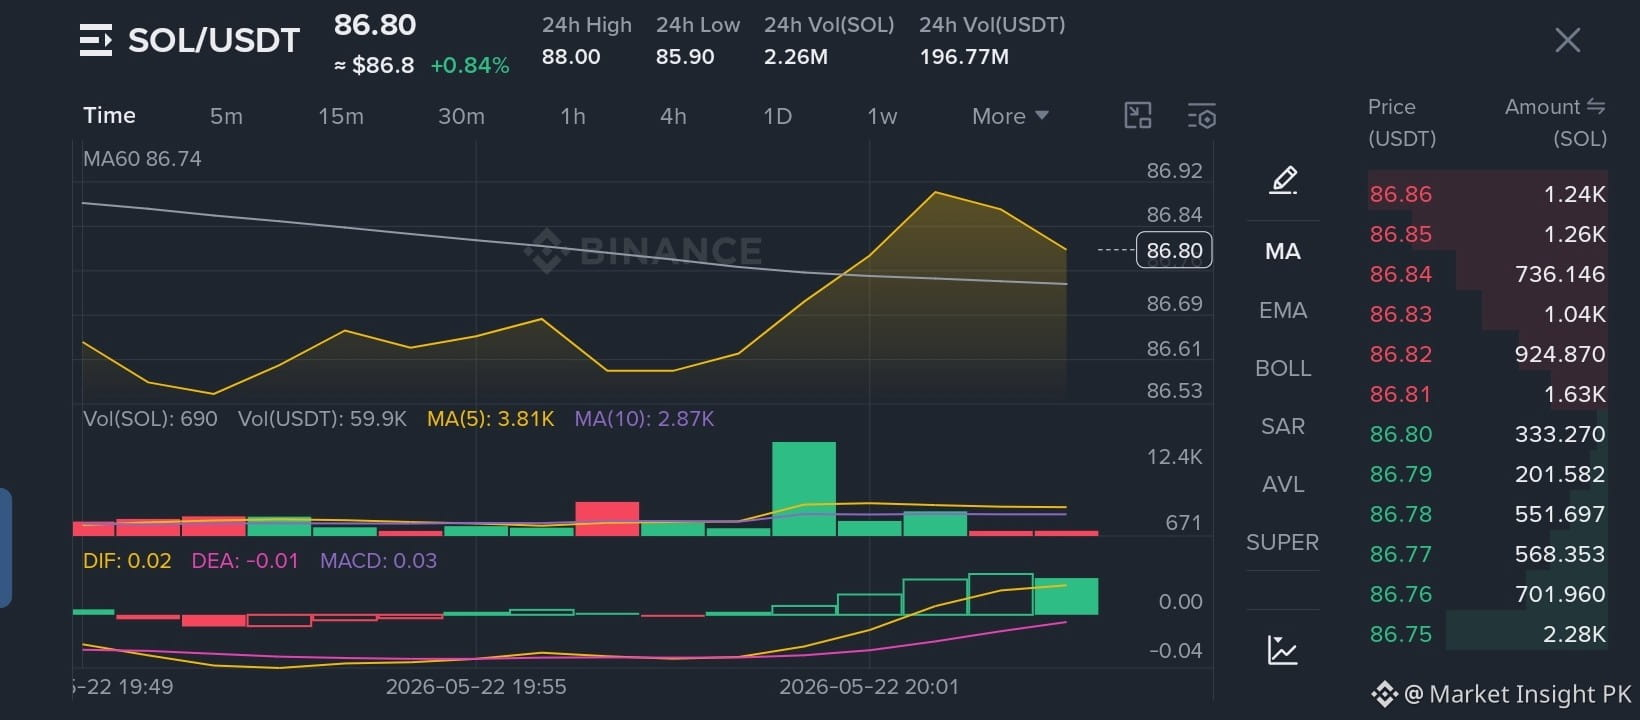Screen dimensions: 1640x720
Task: Enable the MA indicator
Action: pyautogui.click(x=1283, y=251)
